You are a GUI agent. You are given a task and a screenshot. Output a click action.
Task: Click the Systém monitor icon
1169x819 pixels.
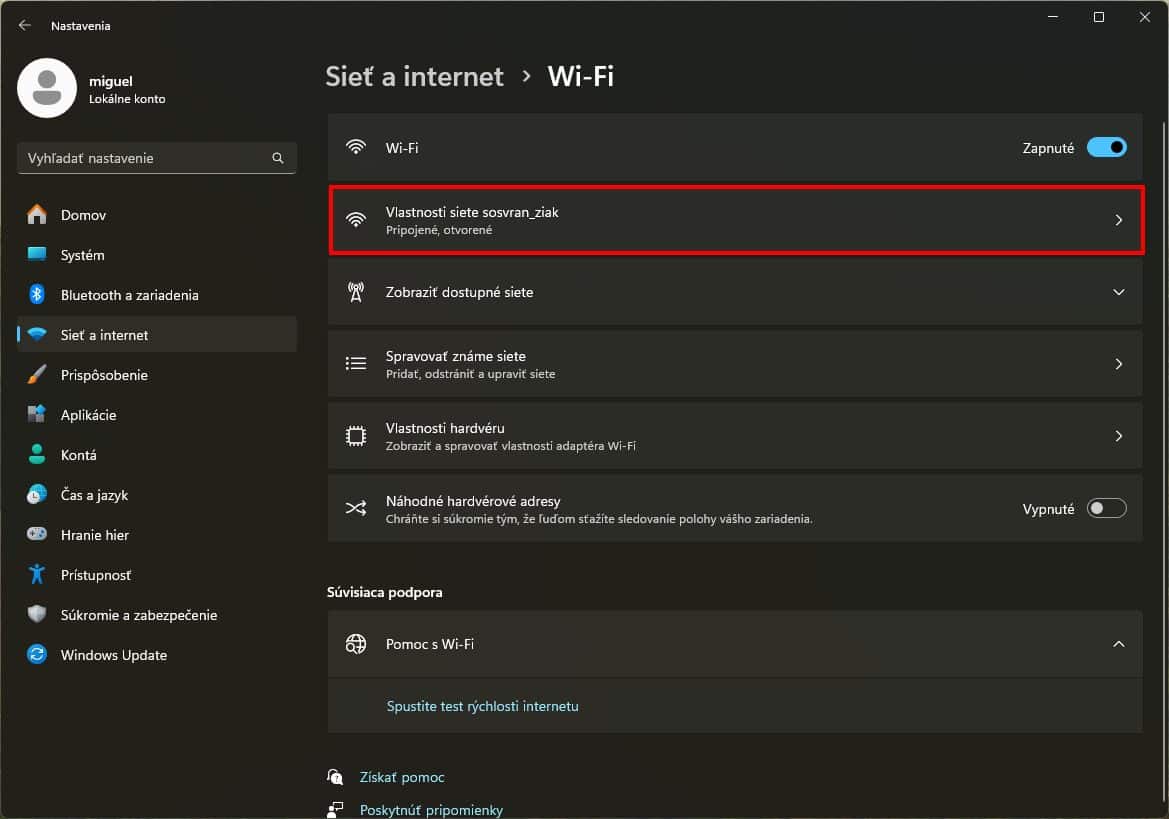click(x=37, y=254)
